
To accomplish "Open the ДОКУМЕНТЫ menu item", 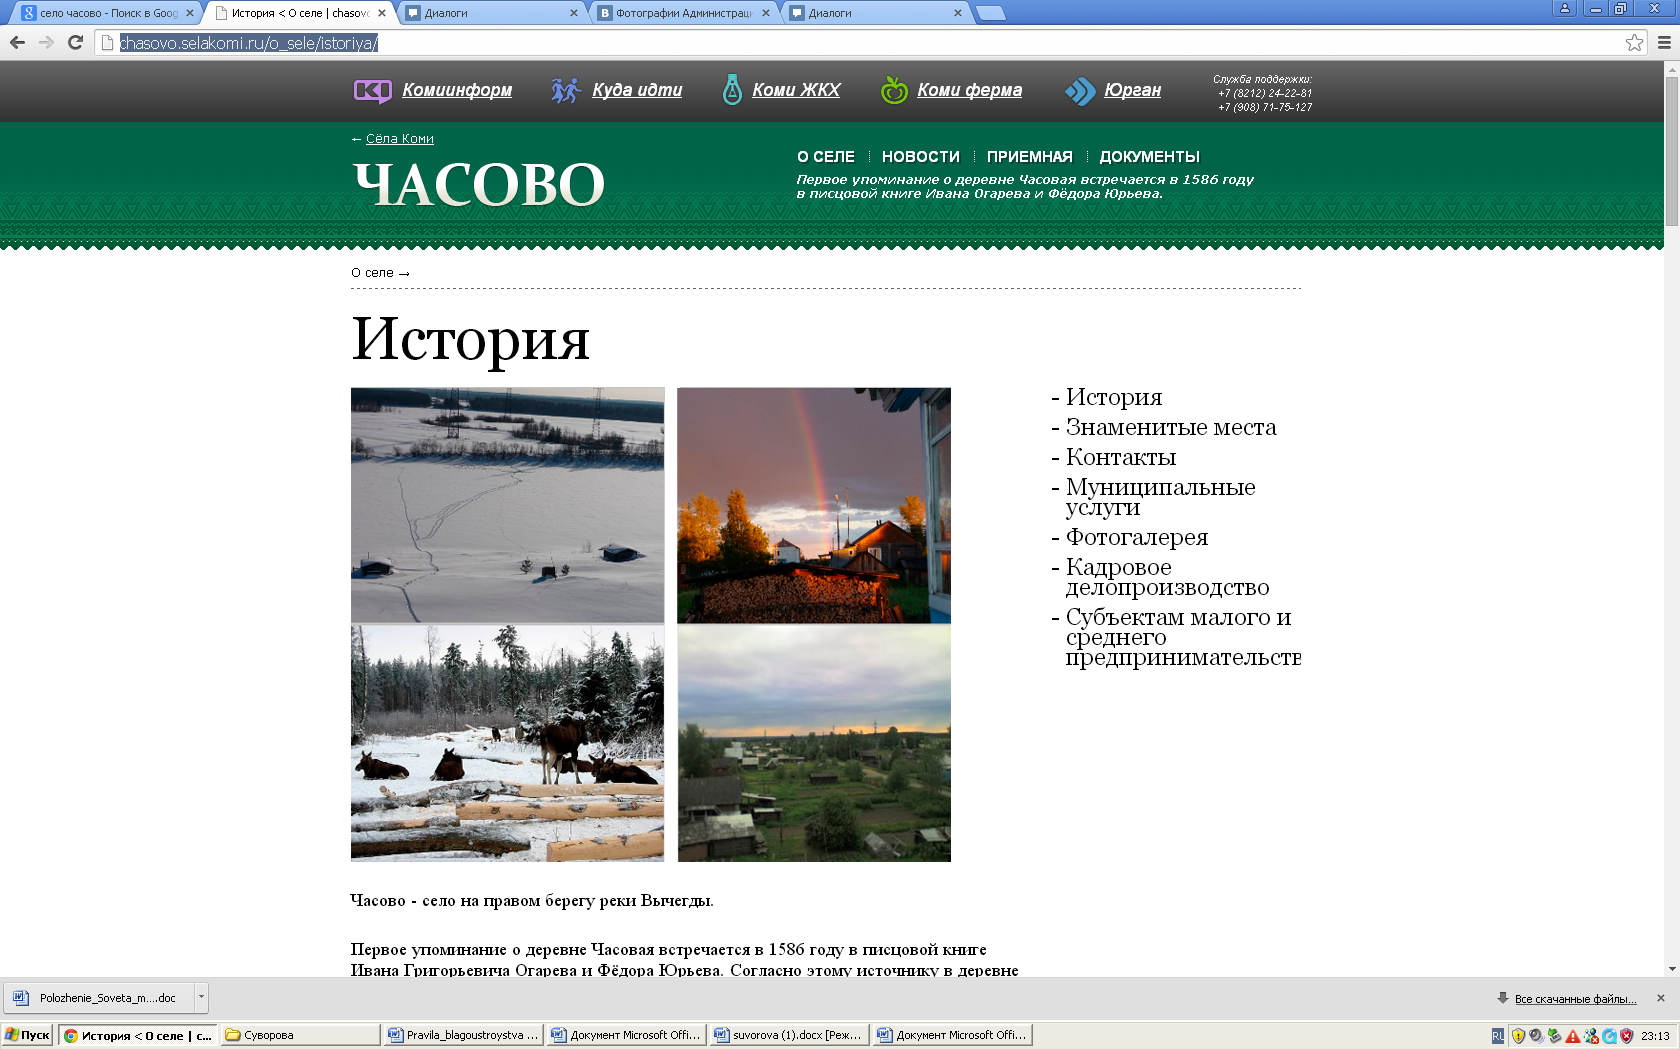I will point(1150,157).
